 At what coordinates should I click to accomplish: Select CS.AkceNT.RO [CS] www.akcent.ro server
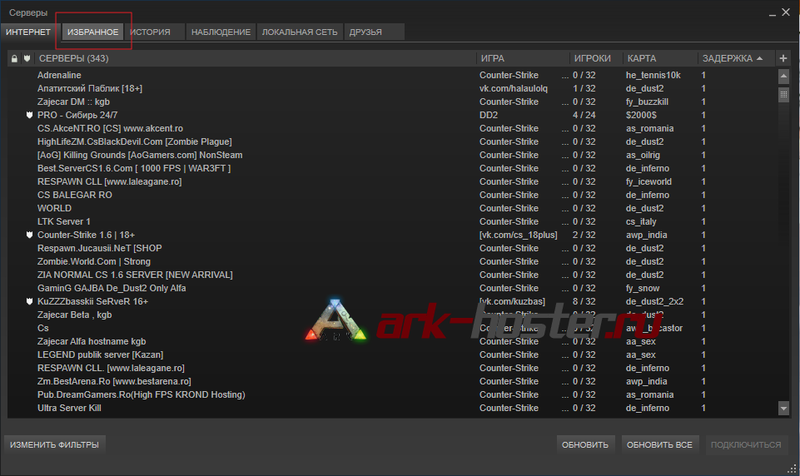coord(391,129)
